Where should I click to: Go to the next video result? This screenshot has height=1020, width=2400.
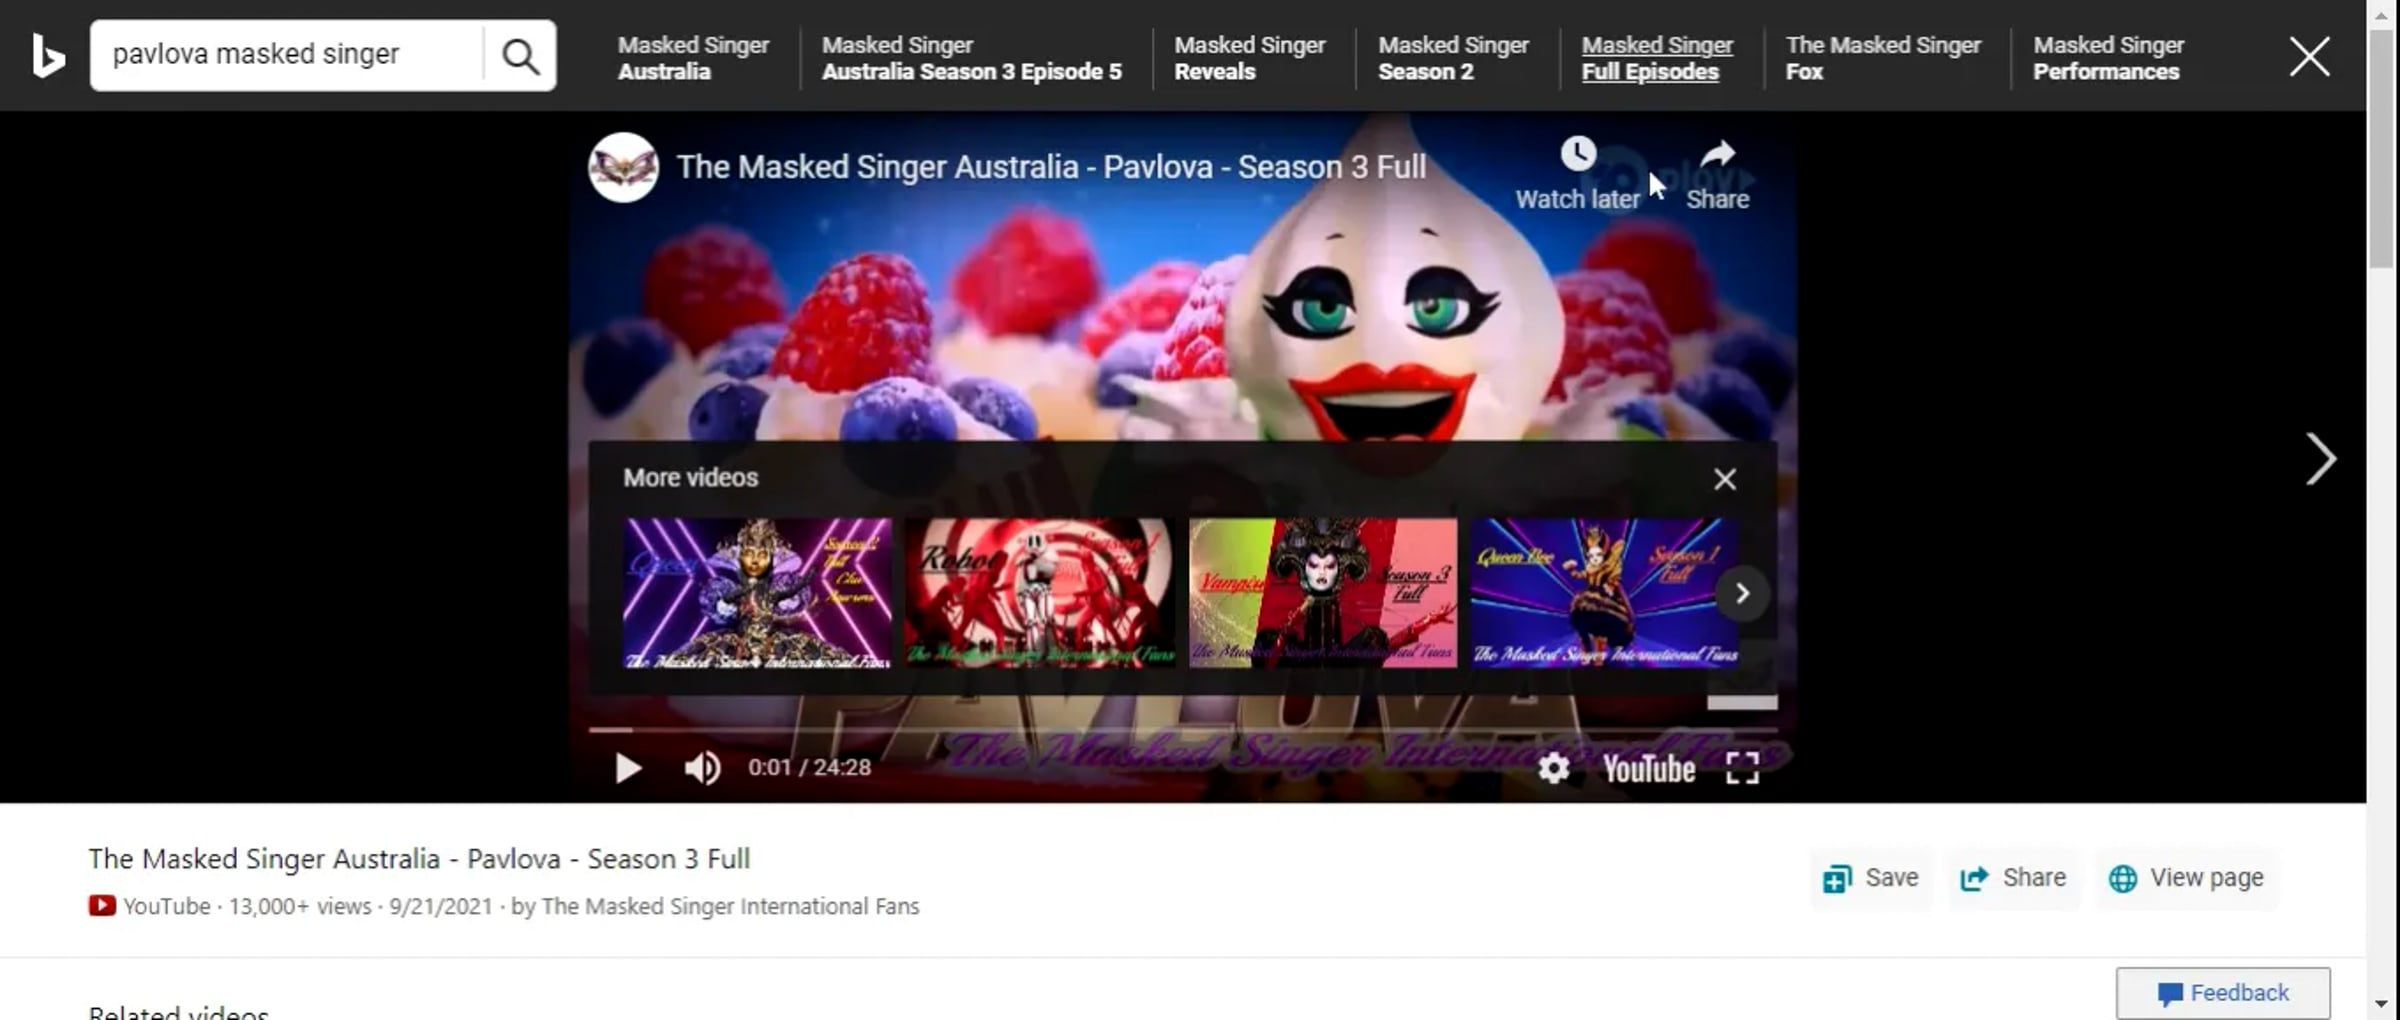[x=2320, y=459]
